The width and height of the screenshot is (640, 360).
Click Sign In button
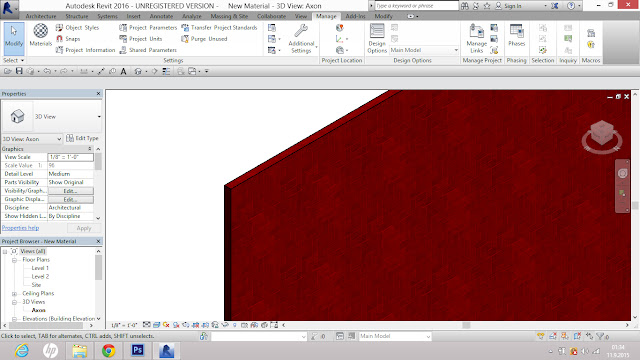pyautogui.click(x=509, y=6)
